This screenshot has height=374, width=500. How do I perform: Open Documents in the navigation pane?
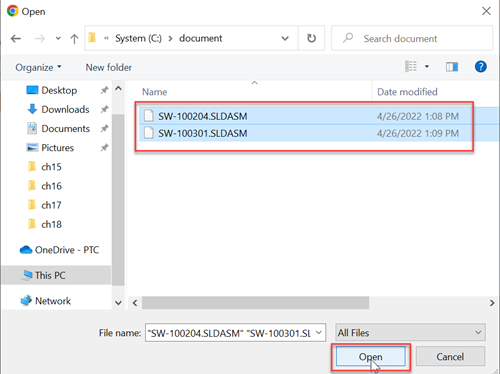click(x=65, y=129)
